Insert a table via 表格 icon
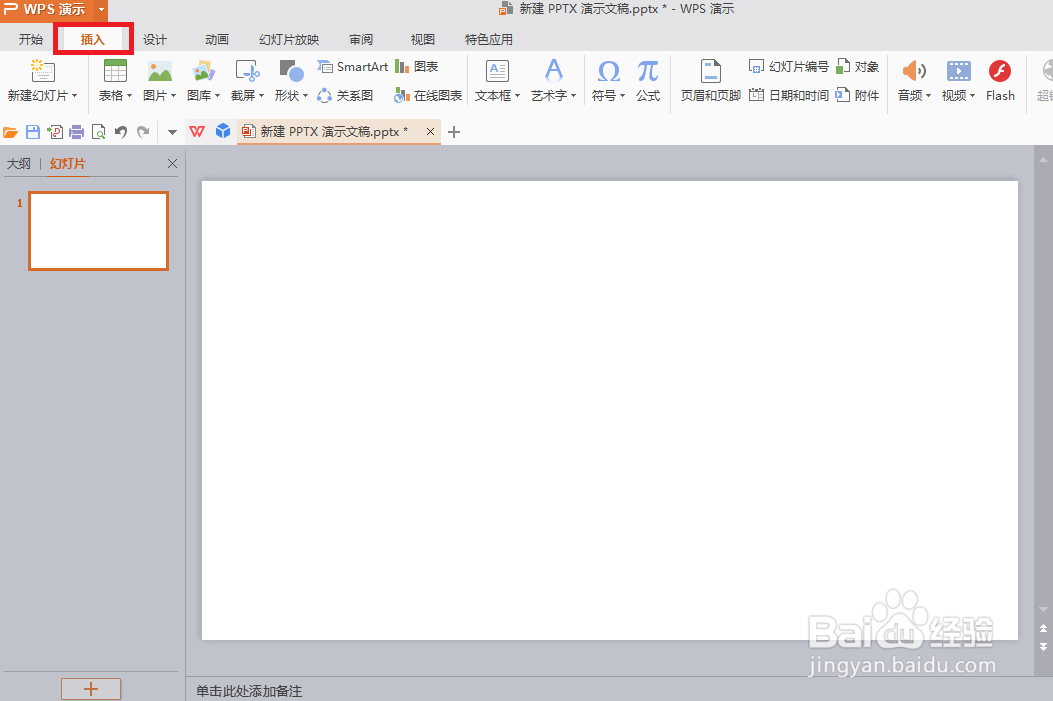Image resolution: width=1053 pixels, height=701 pixels. point(115,71)
